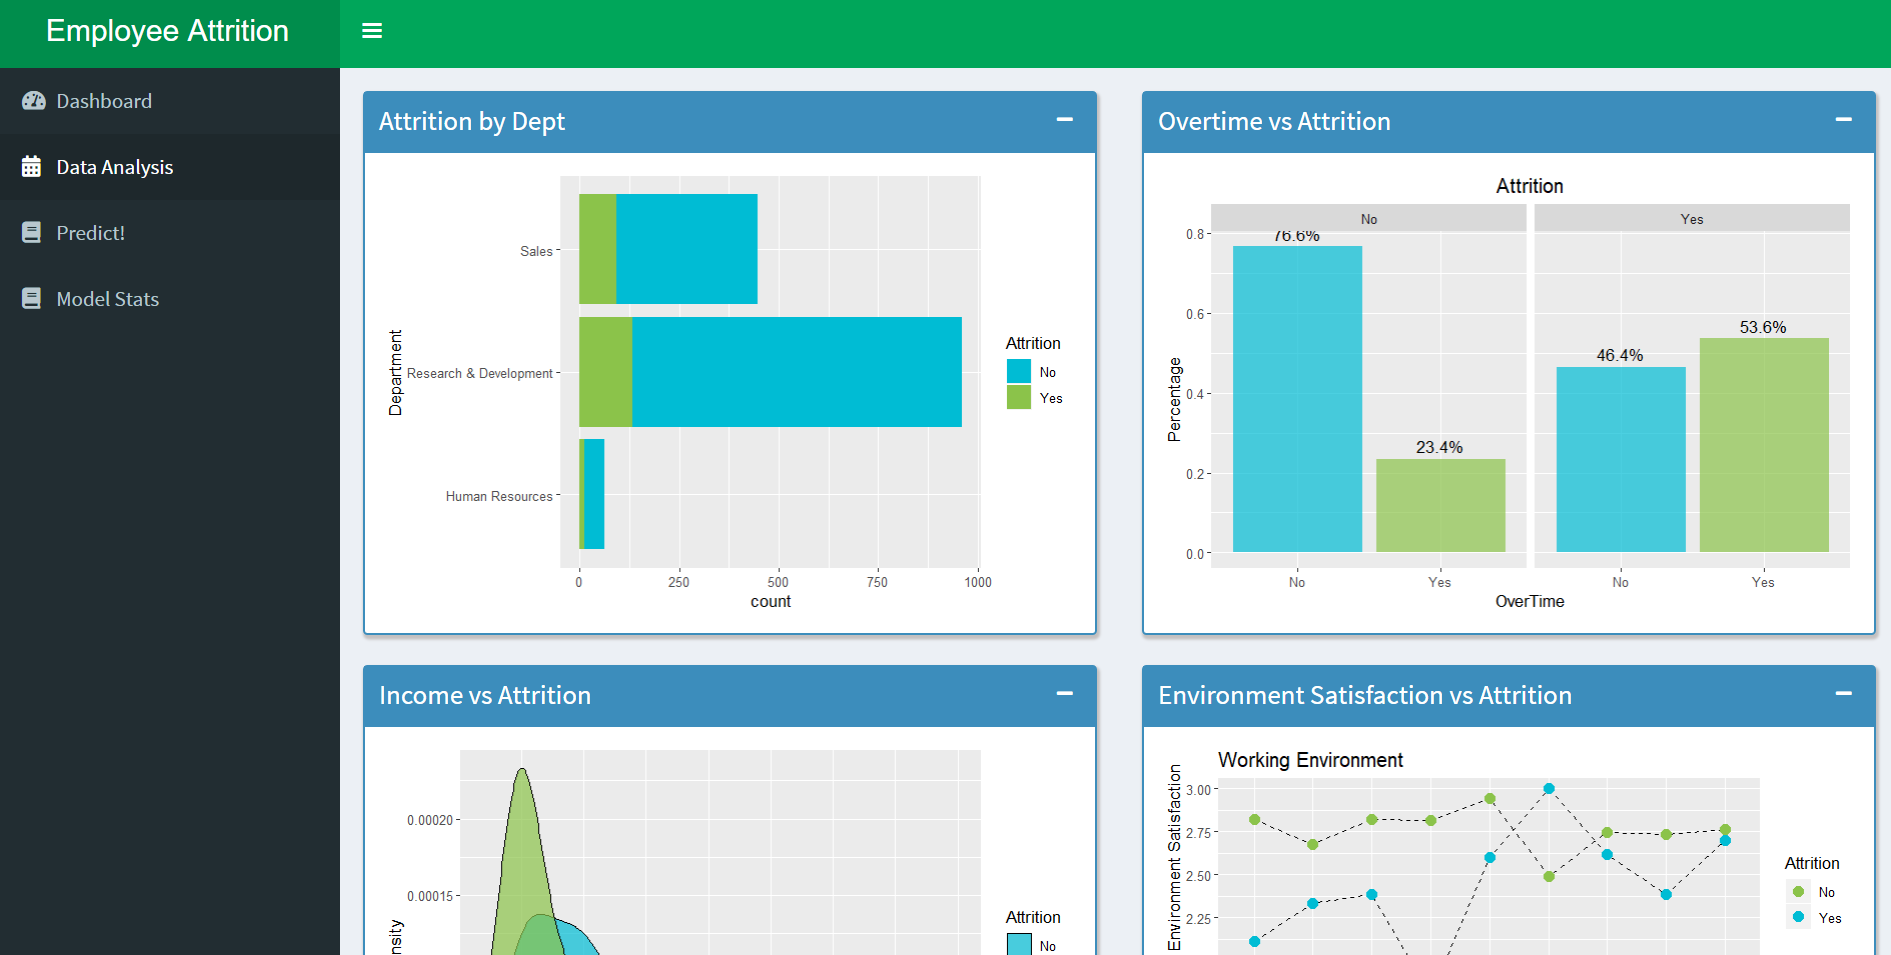Click the blue No swatch in Dept legend
Screen dimensions: 1891x955
(1019, 371)
